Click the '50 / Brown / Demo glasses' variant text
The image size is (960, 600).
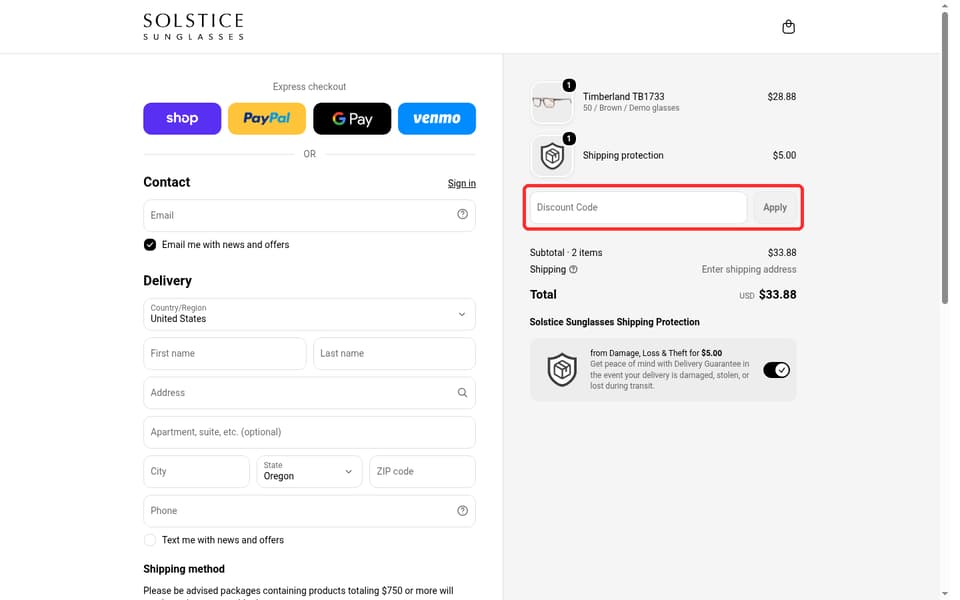631,108
